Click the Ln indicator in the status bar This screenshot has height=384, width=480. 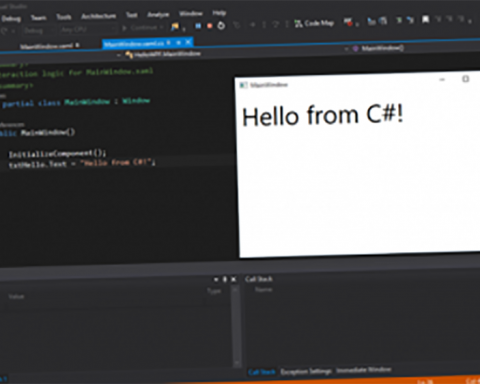click(x=425, y=382)
